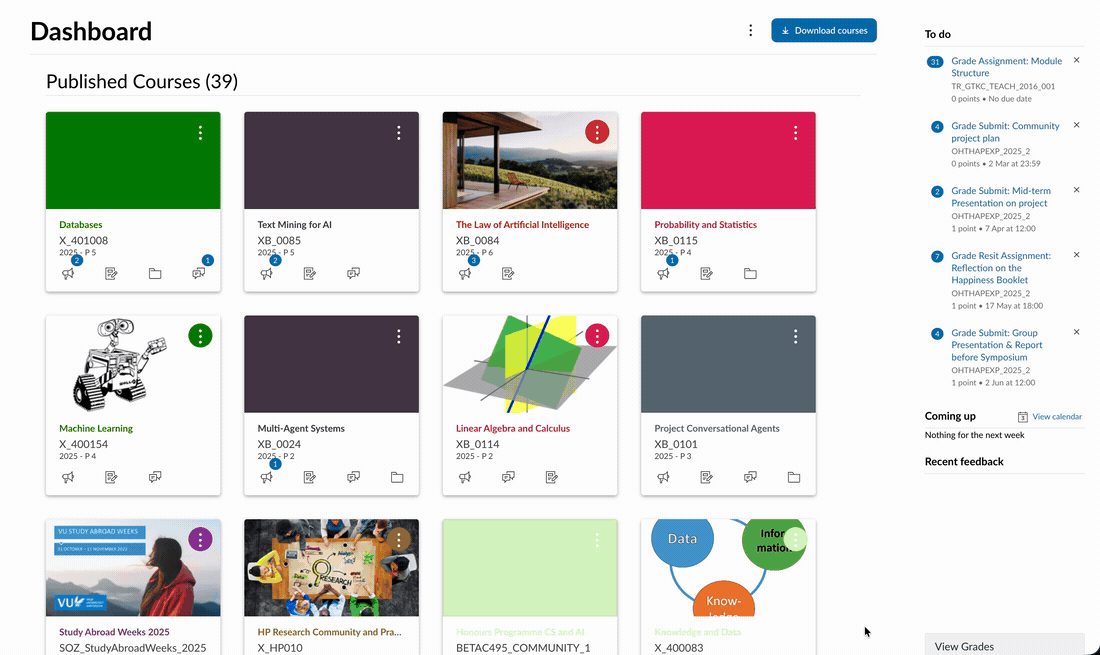Open Assignments icon on Project Conversational Agents card
1100x655 pixels.
pos(706,477)
